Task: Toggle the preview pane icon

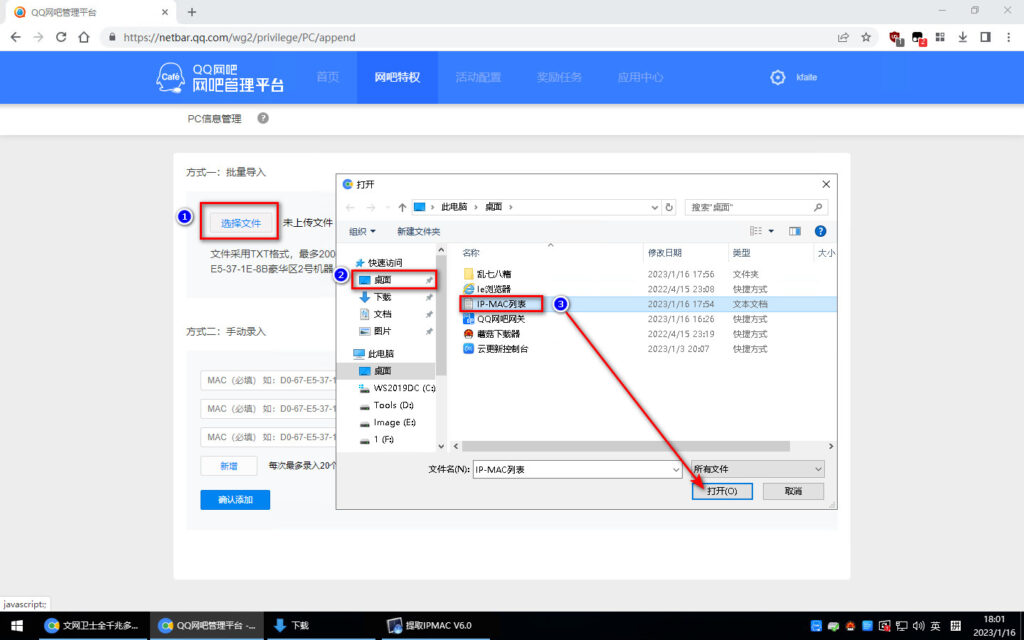Action: tap(795, 231)
